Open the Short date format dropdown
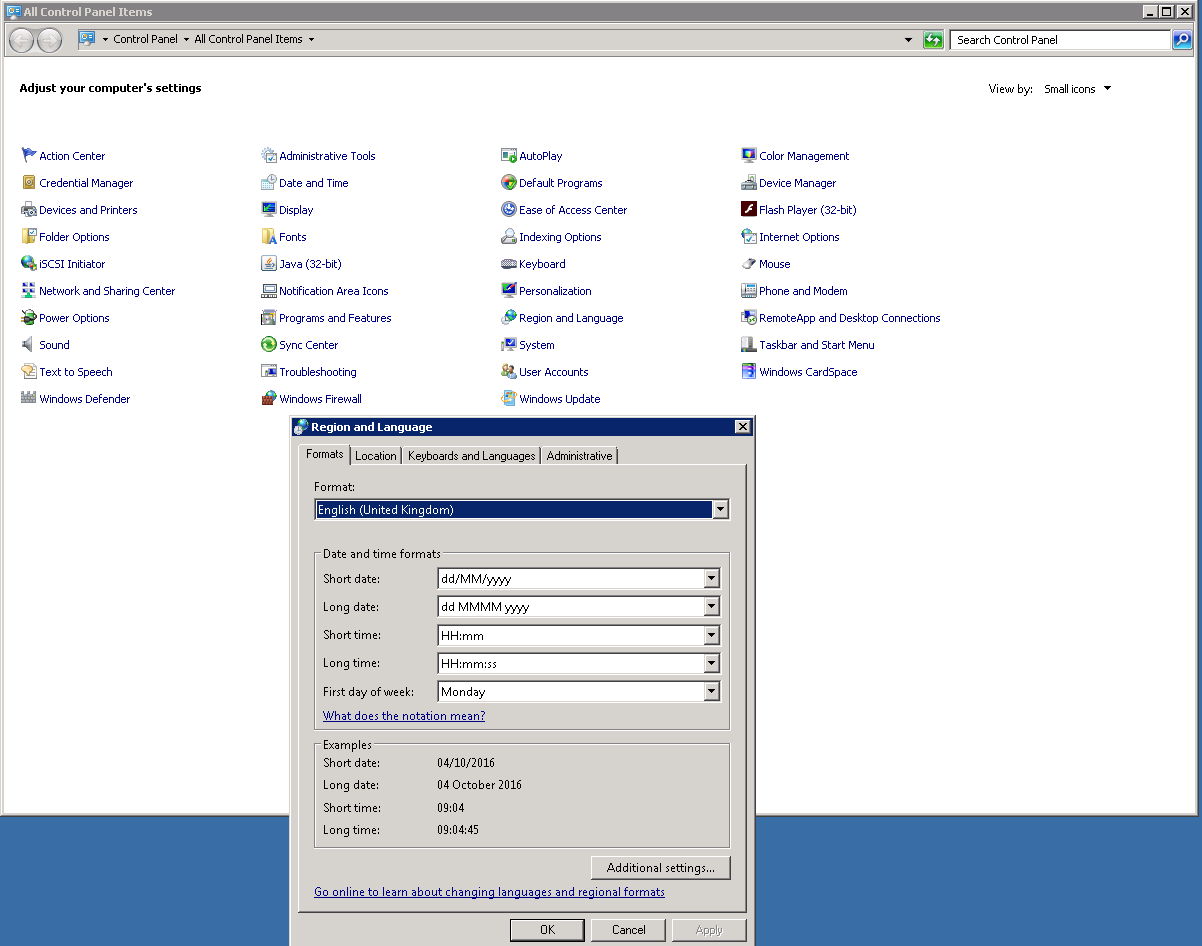1202x946 pixels. pos(711,579)
